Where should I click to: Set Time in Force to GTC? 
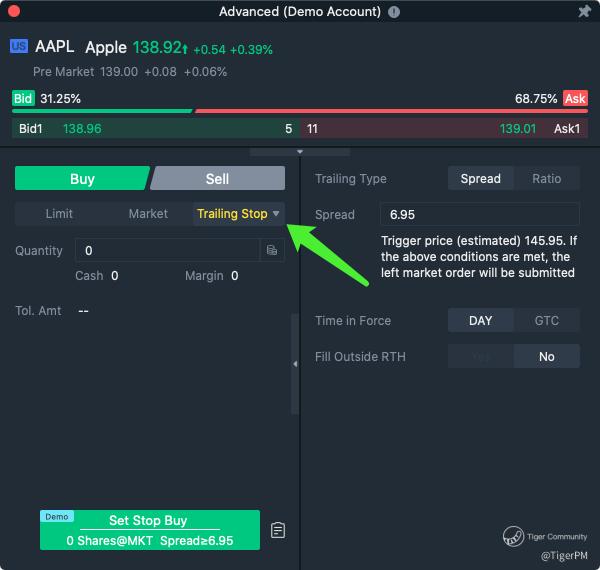[x=546, y=320]
